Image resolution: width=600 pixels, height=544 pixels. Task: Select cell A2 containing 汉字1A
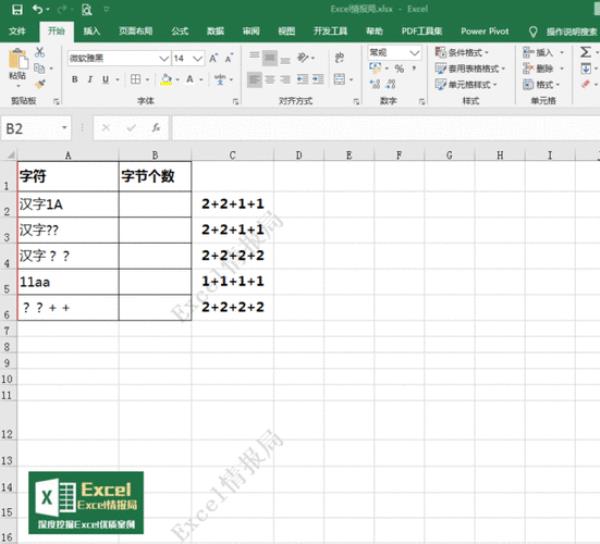tap(68, 204)
